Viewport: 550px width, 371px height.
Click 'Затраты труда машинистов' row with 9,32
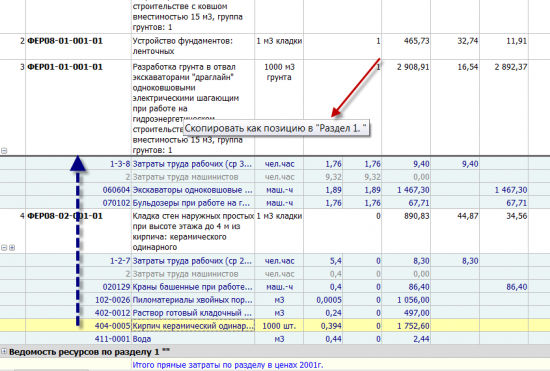point(186,177)
